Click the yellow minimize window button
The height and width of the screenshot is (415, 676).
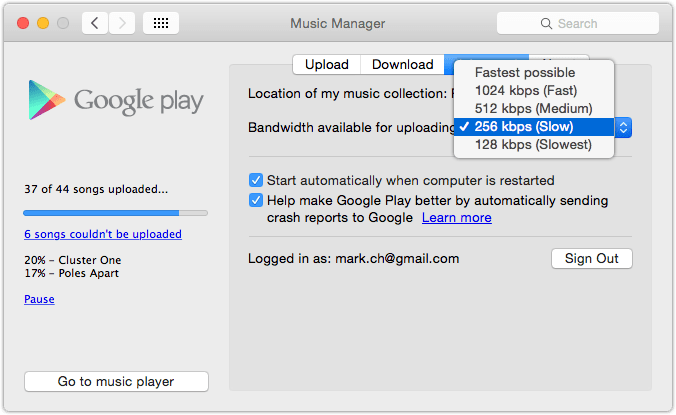43,23
